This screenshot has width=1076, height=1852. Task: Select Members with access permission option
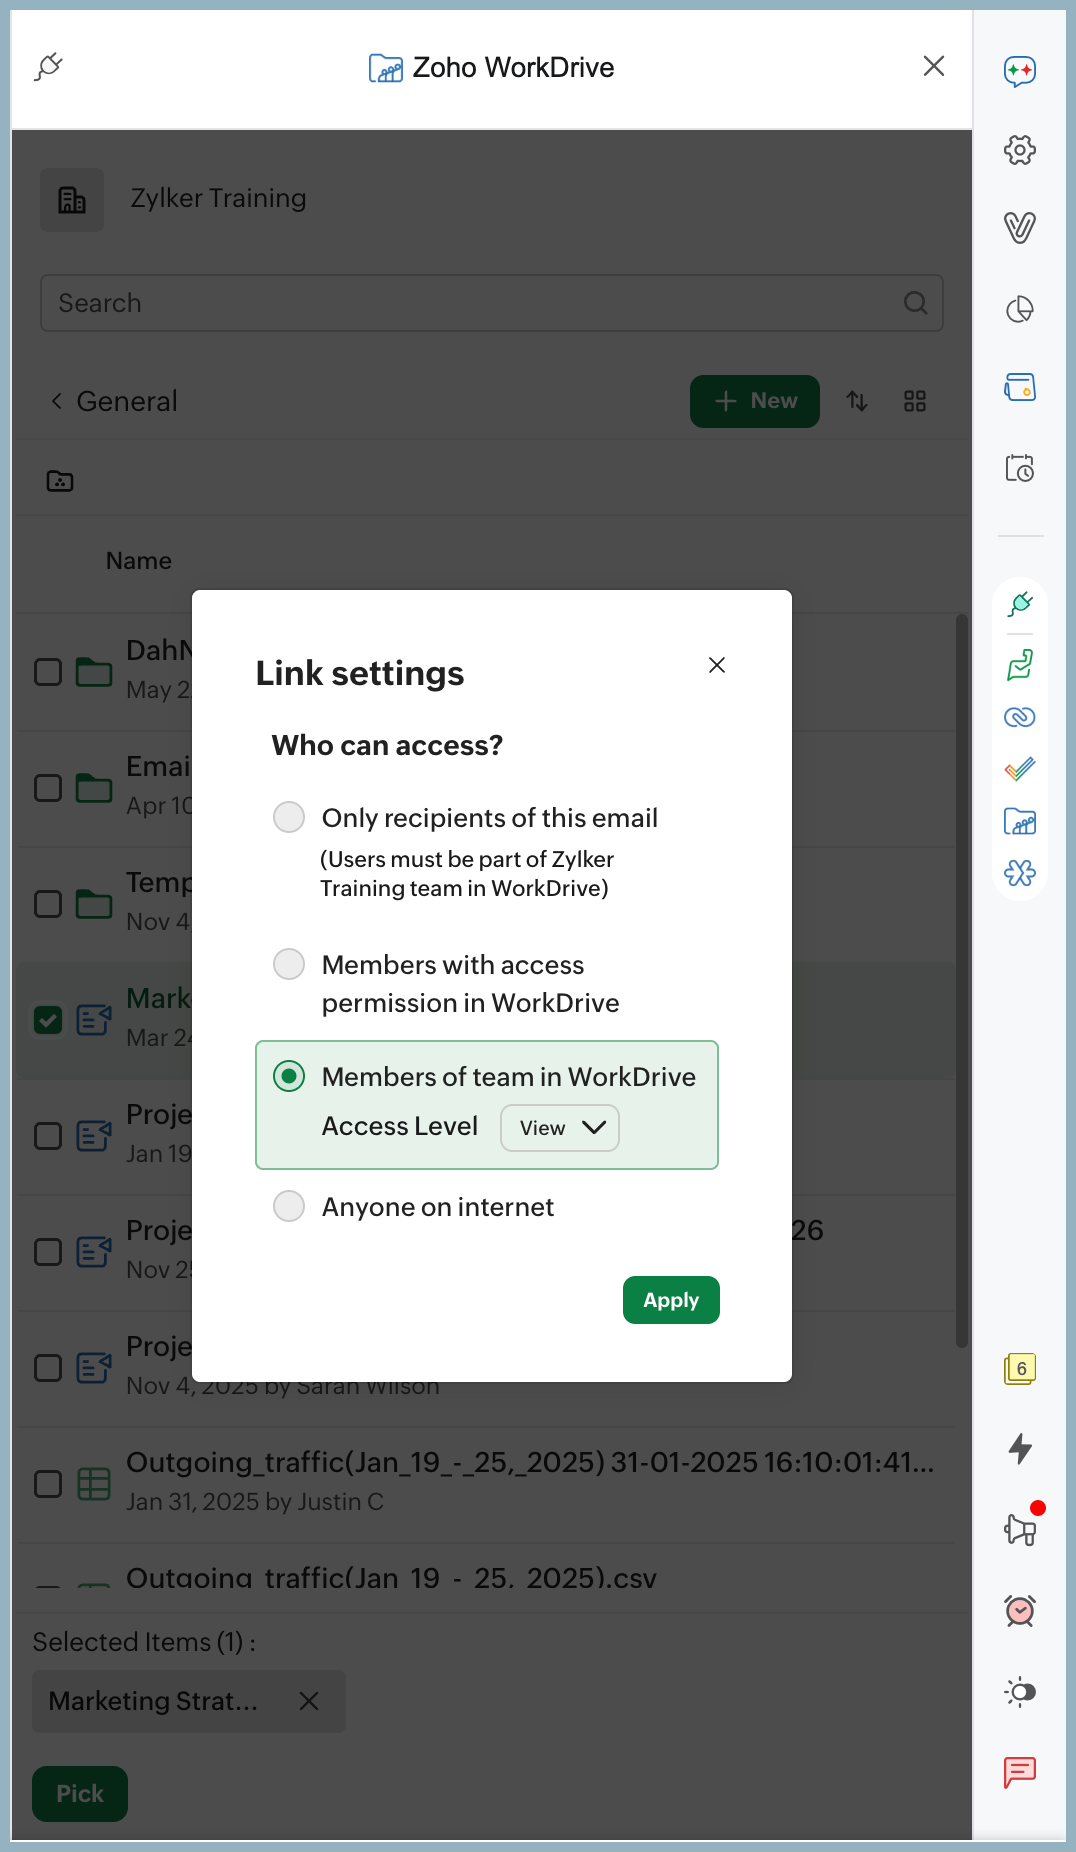[289, 964]
